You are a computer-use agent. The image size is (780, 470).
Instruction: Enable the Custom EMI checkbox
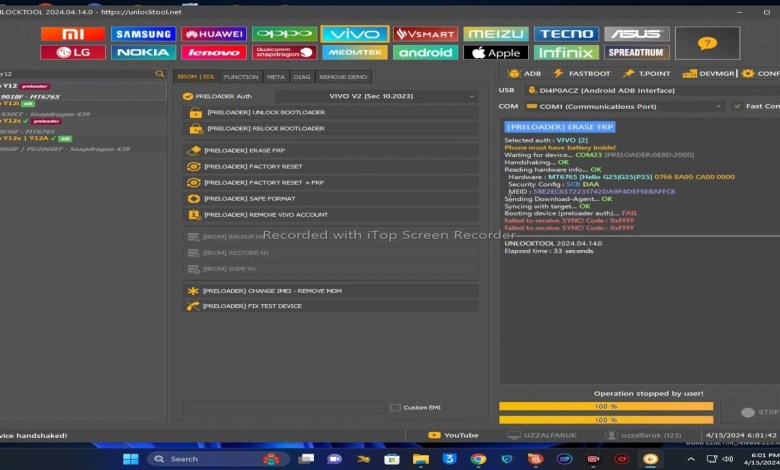pos(395,407)
